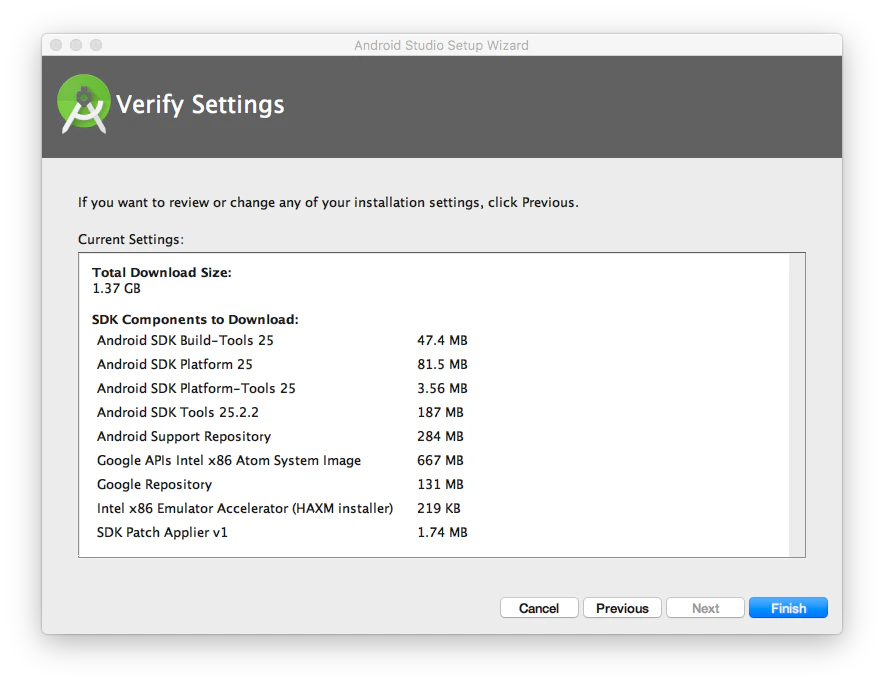Viewport: 884px width, 684px height.
Task: Click SDK Components to Download heading
Action: tap(195, 319)
